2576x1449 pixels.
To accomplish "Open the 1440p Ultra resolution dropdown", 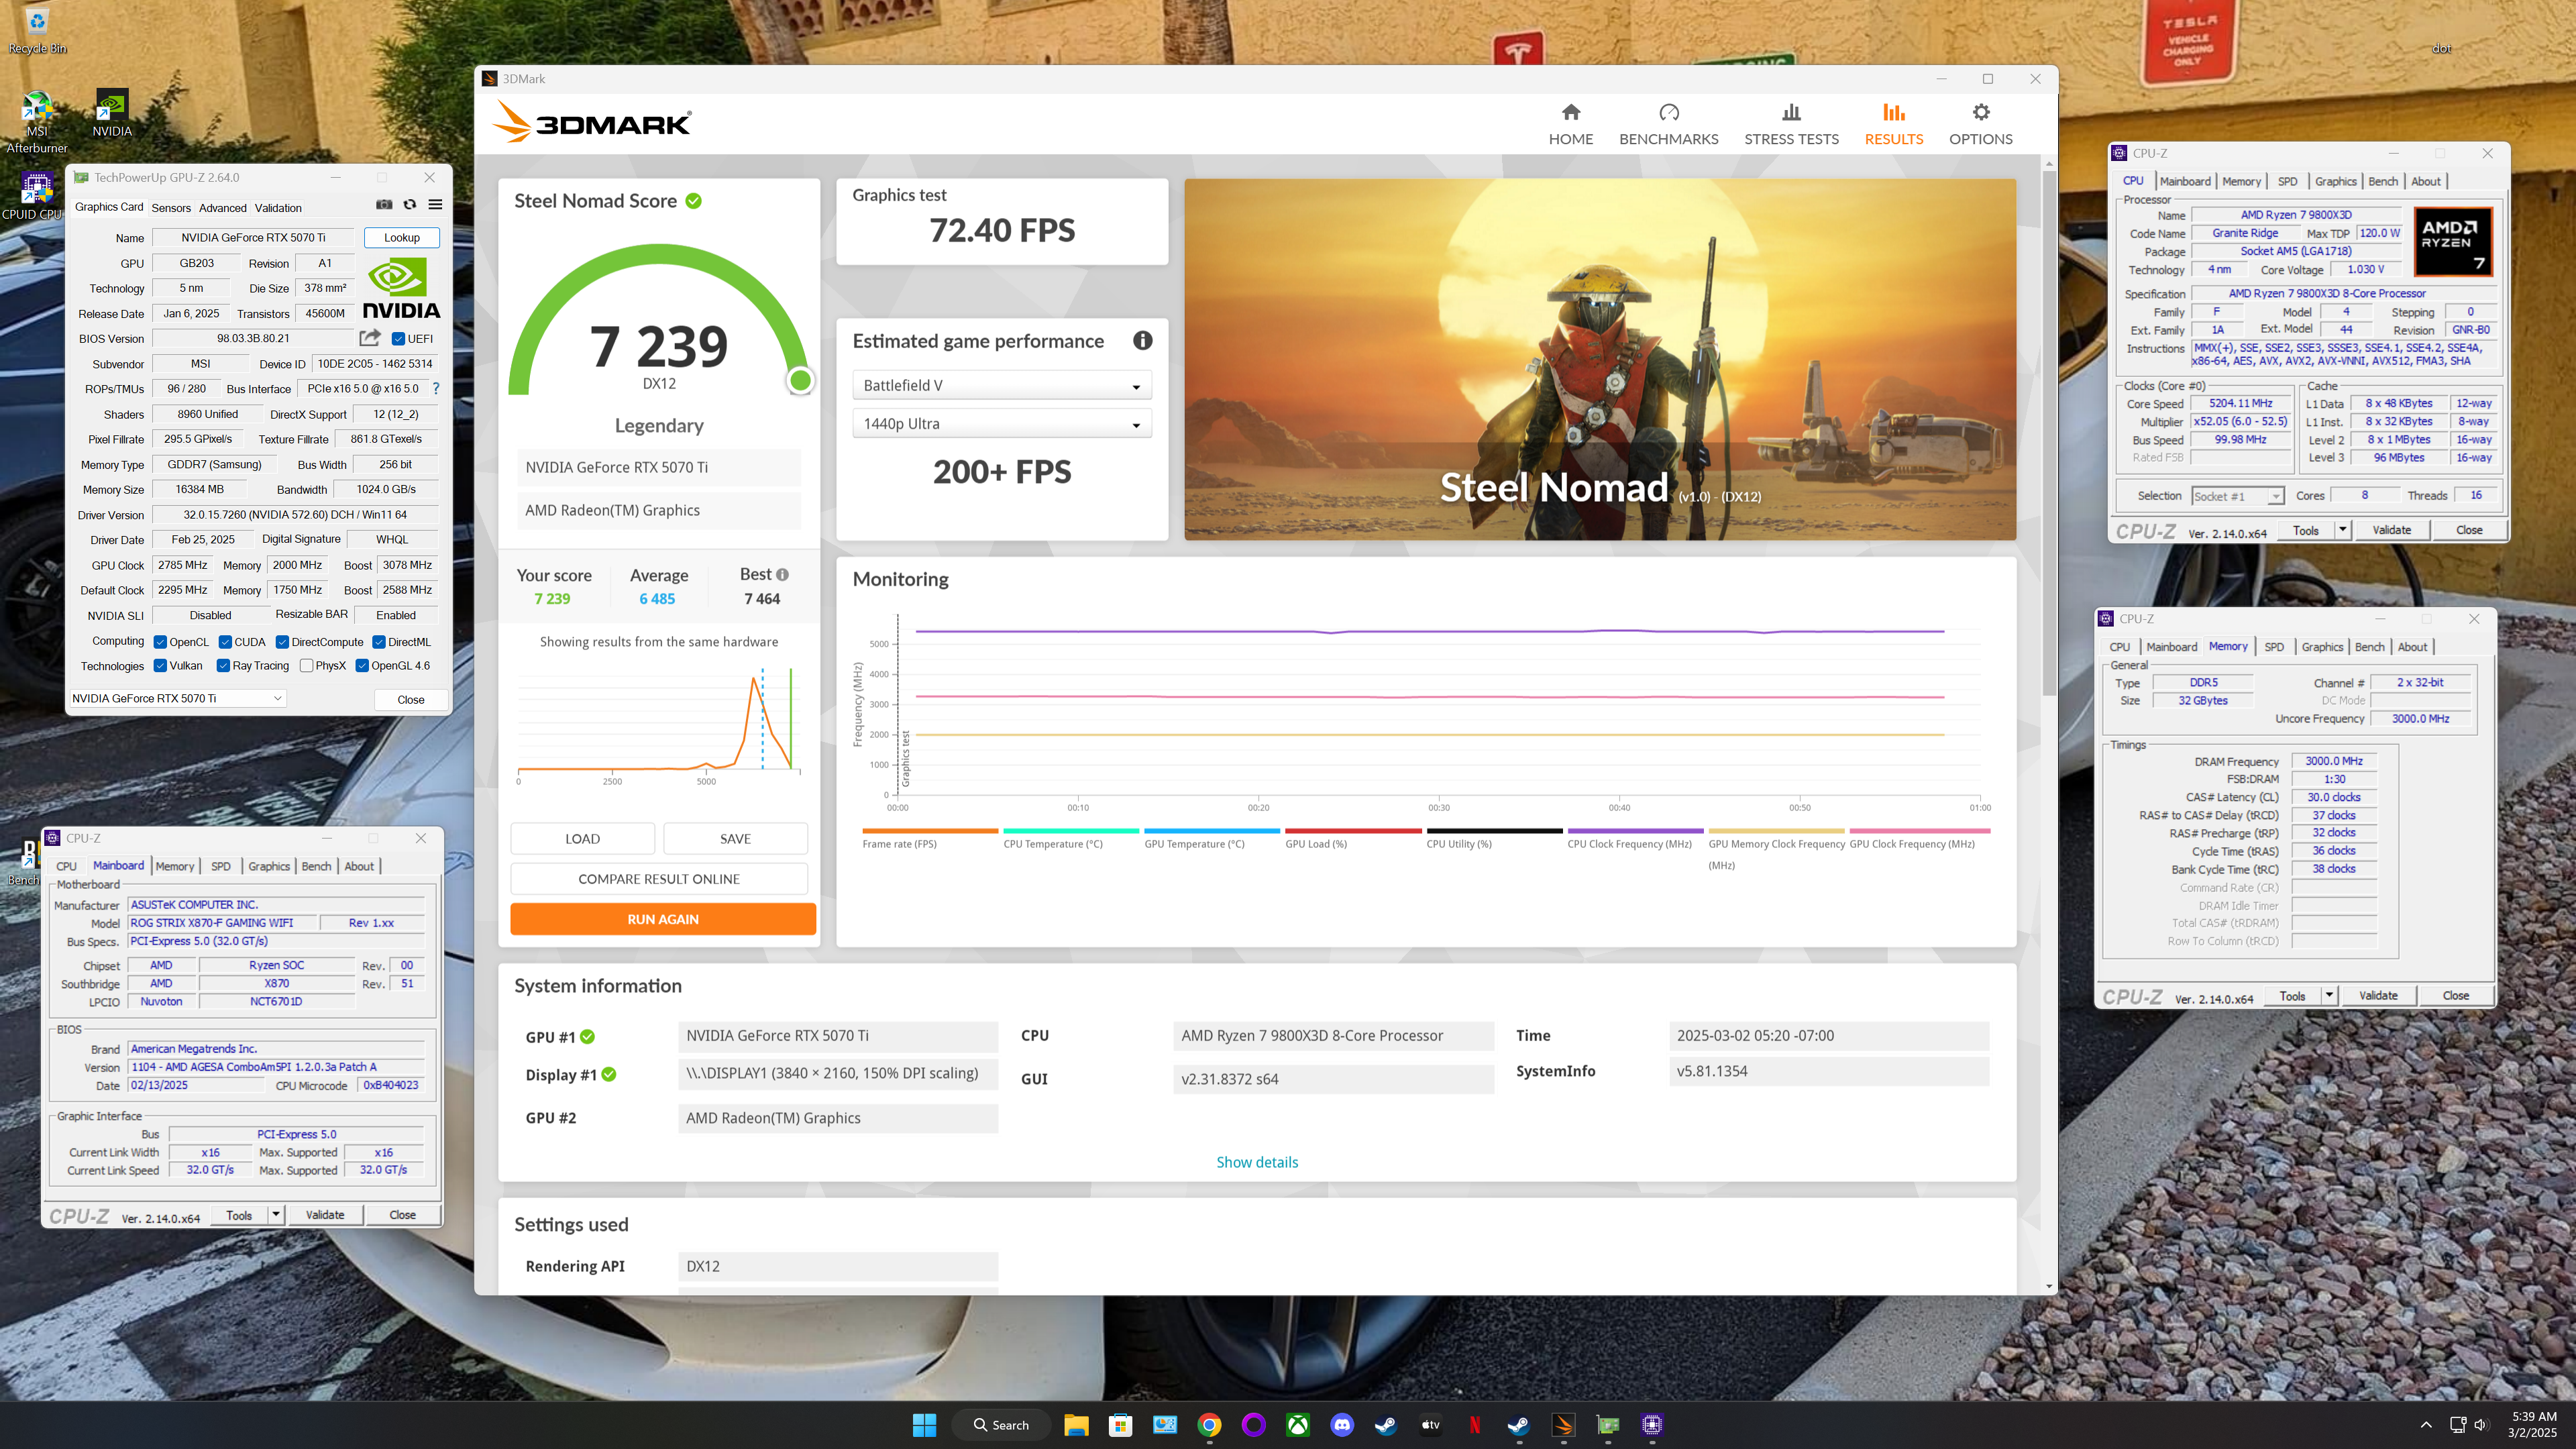I will (1001, 424).
